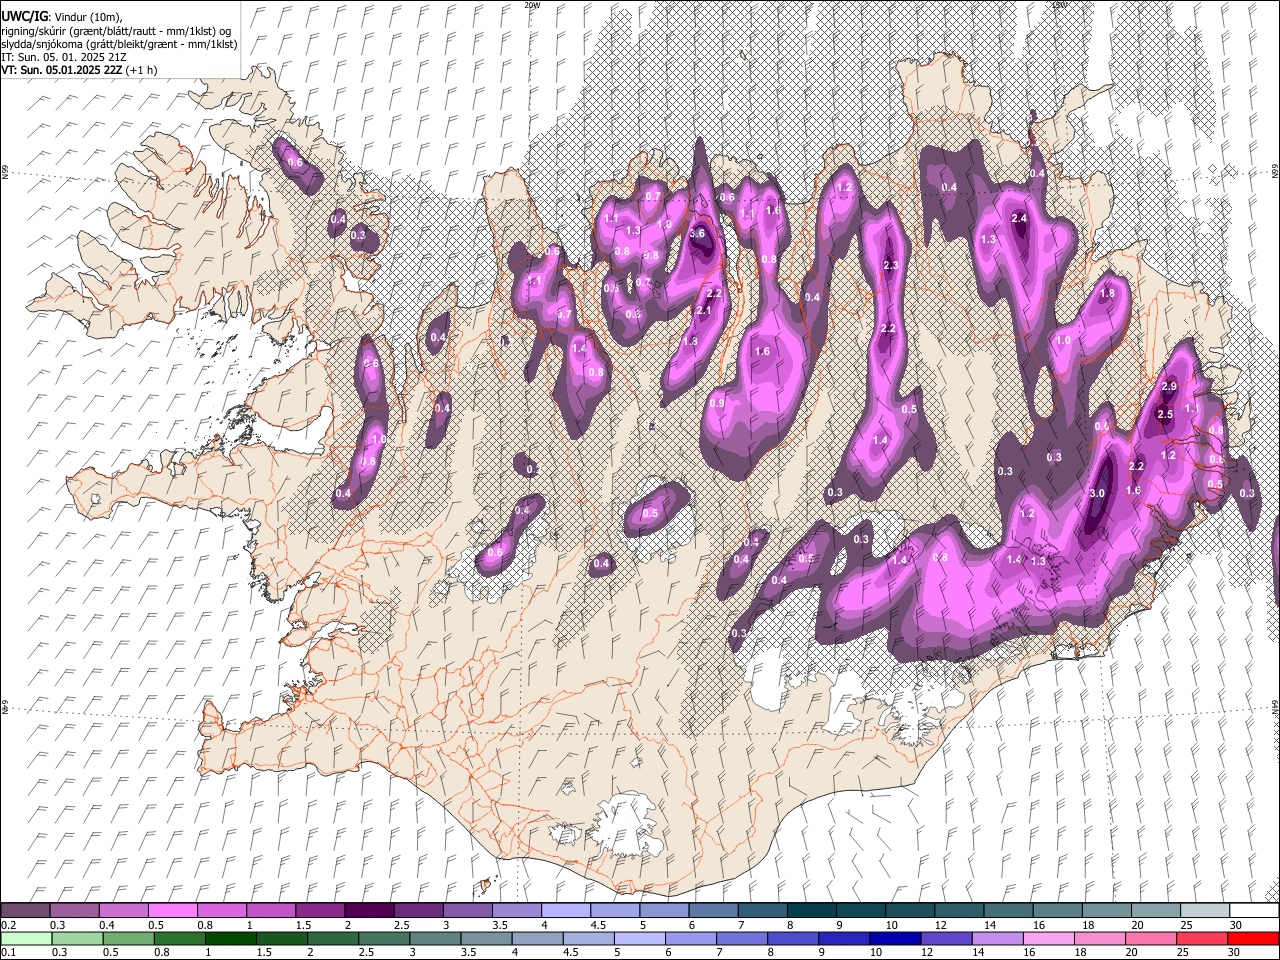Click the 3–3.5 grey-green swatch in lower legend row
Viewport: 1280px width, 960px height.
(437, 939)
